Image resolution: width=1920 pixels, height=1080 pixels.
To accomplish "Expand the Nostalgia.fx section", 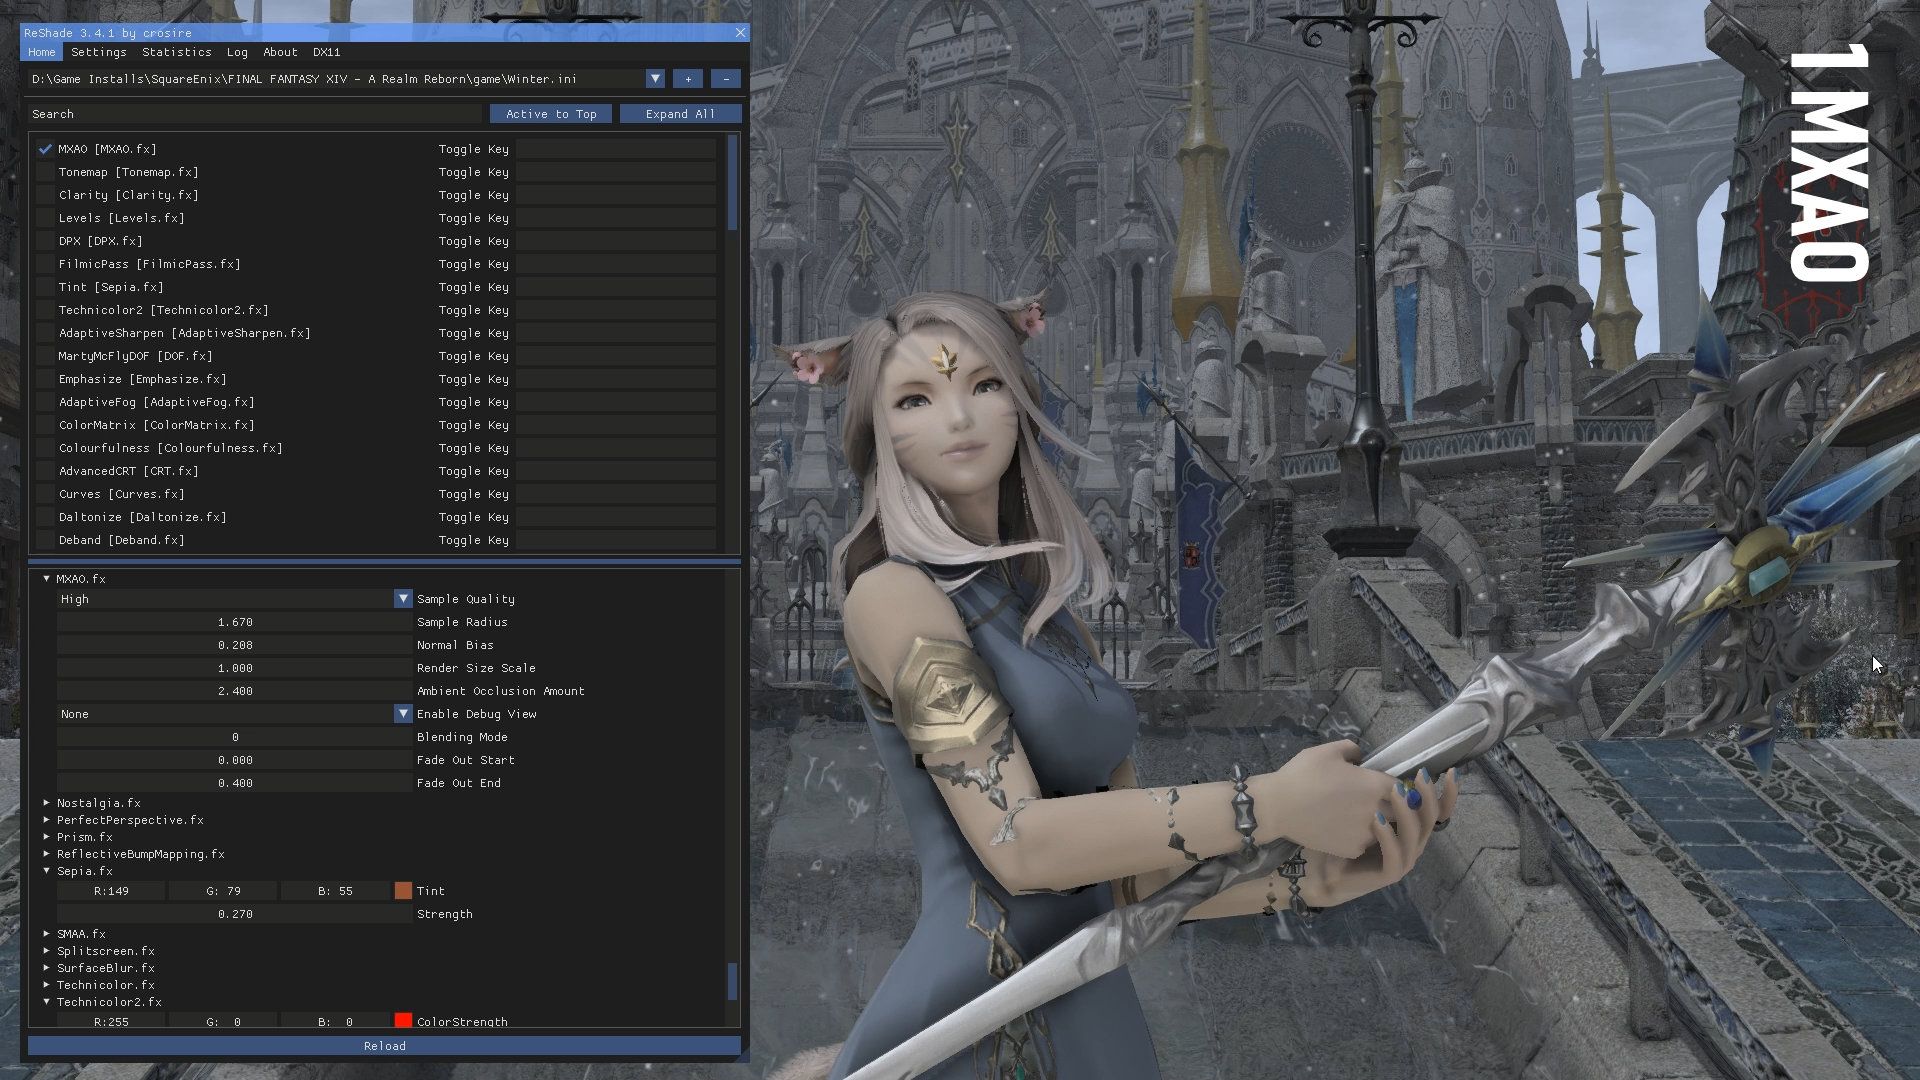I will (46, 803).
